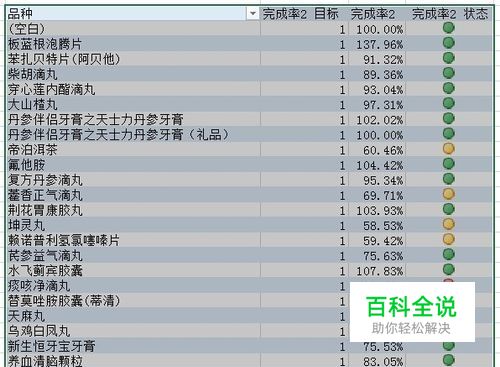
Task: Select the 完成率2 header above the percentages
Action: point(377,14)
